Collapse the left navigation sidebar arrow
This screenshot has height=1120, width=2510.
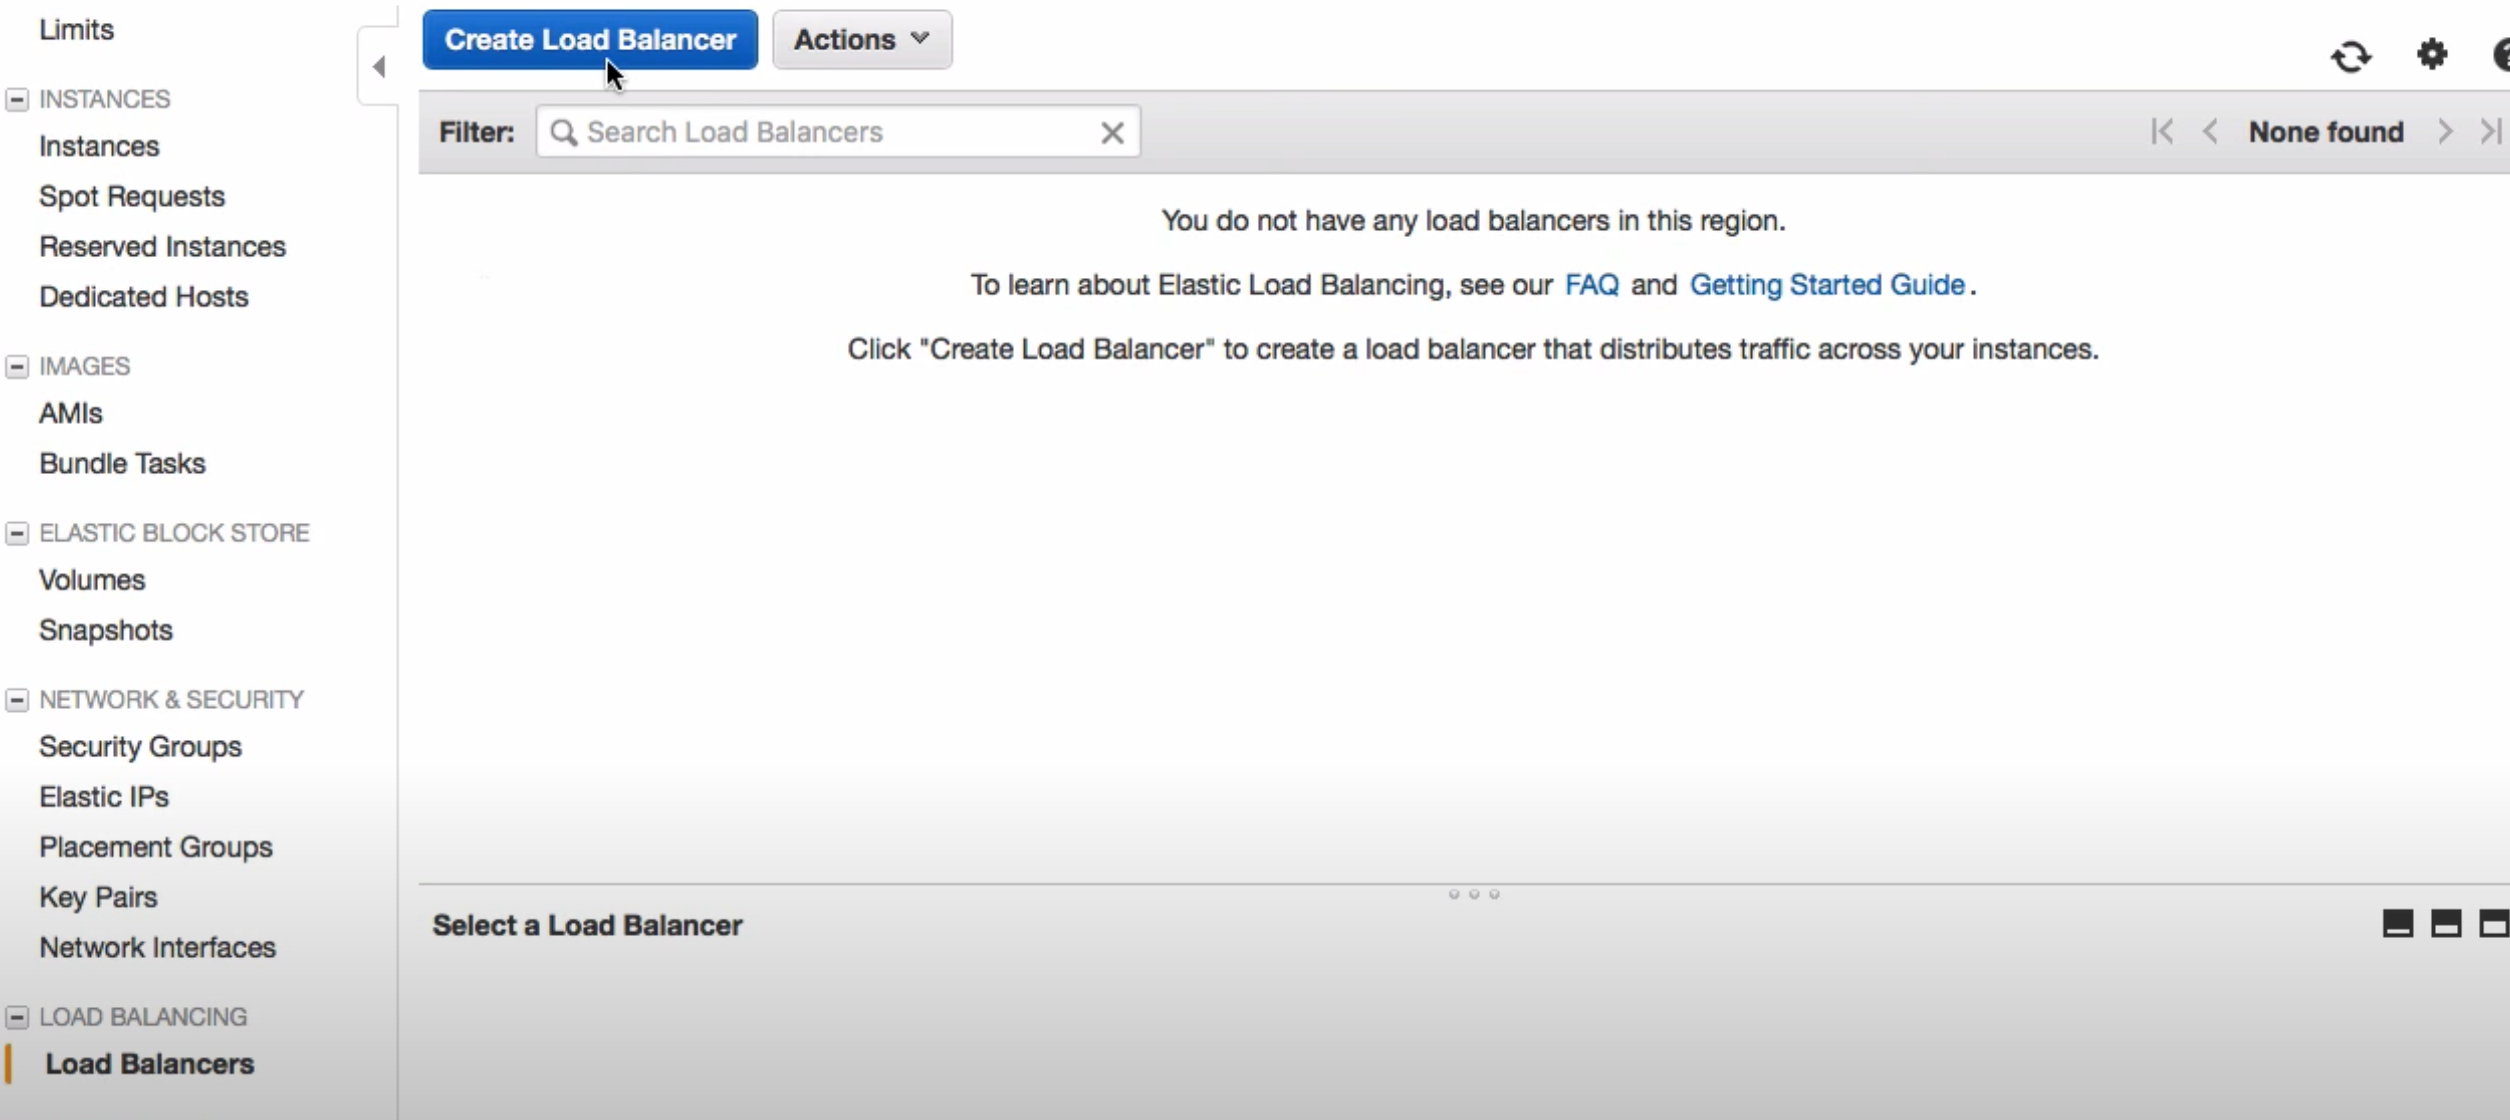pyautogui.click(x=378, y=67)
